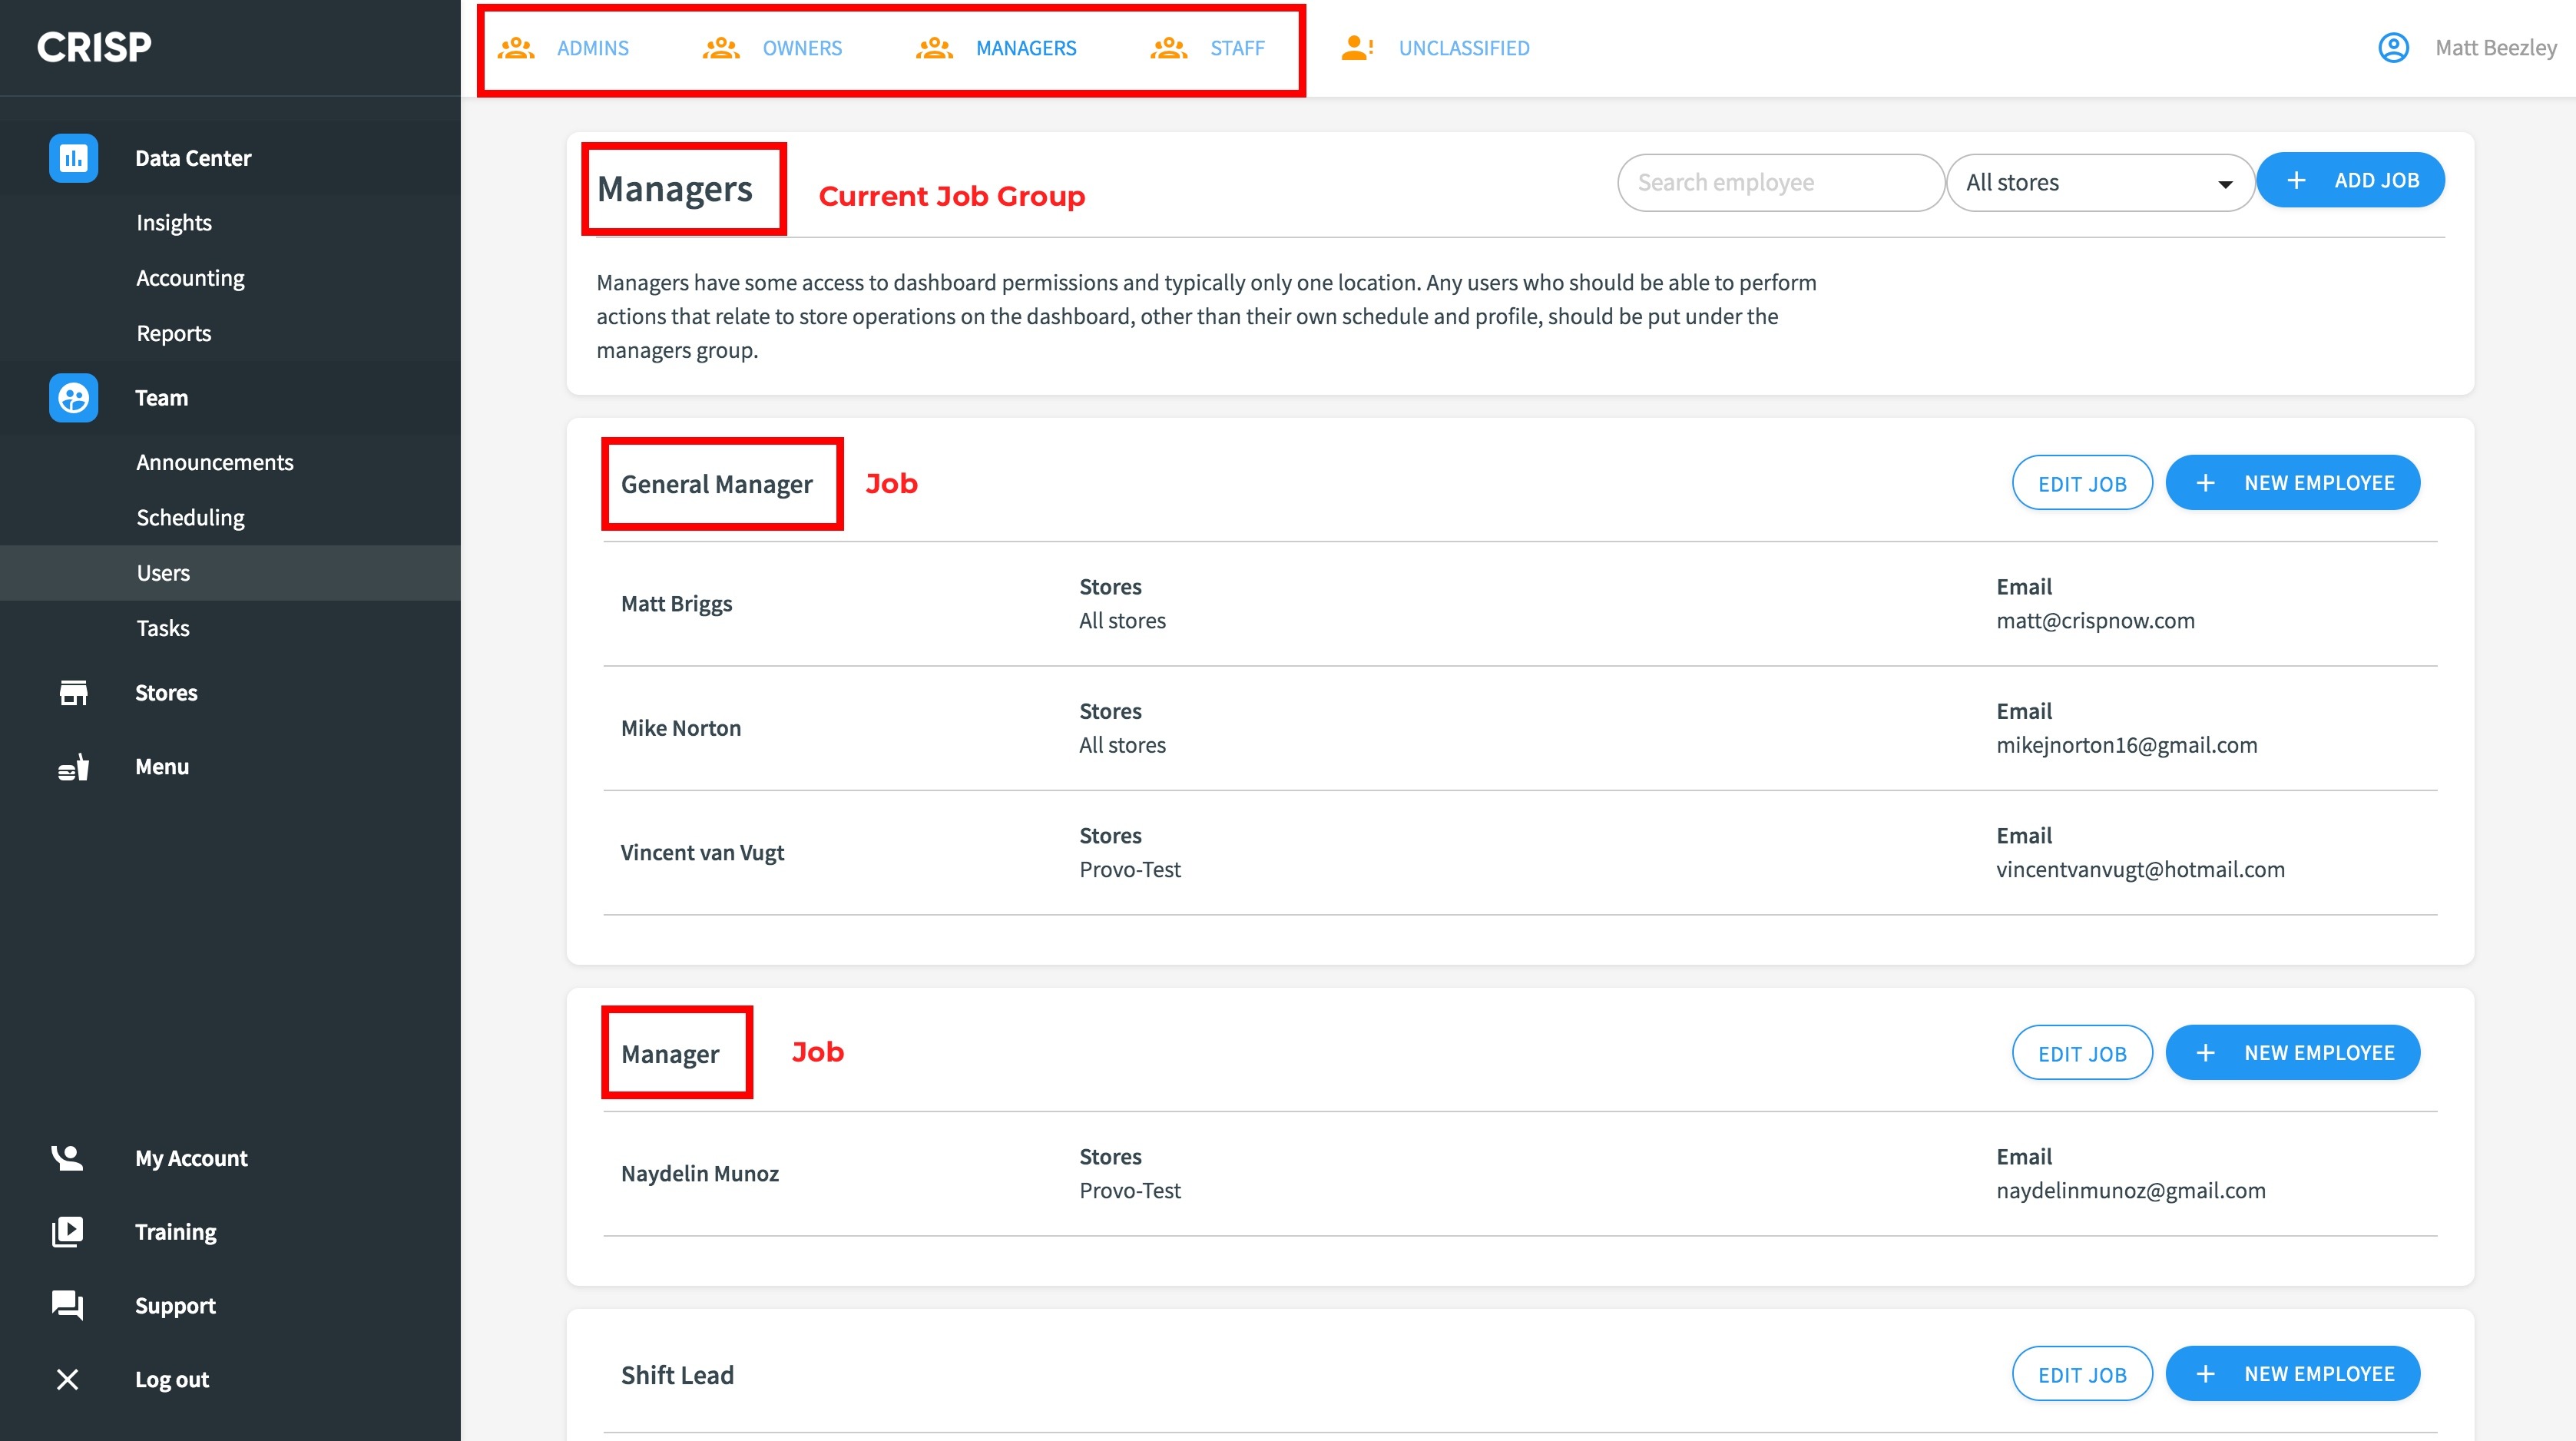Open Scheduling in the sidebar

[x=190, y=518]
